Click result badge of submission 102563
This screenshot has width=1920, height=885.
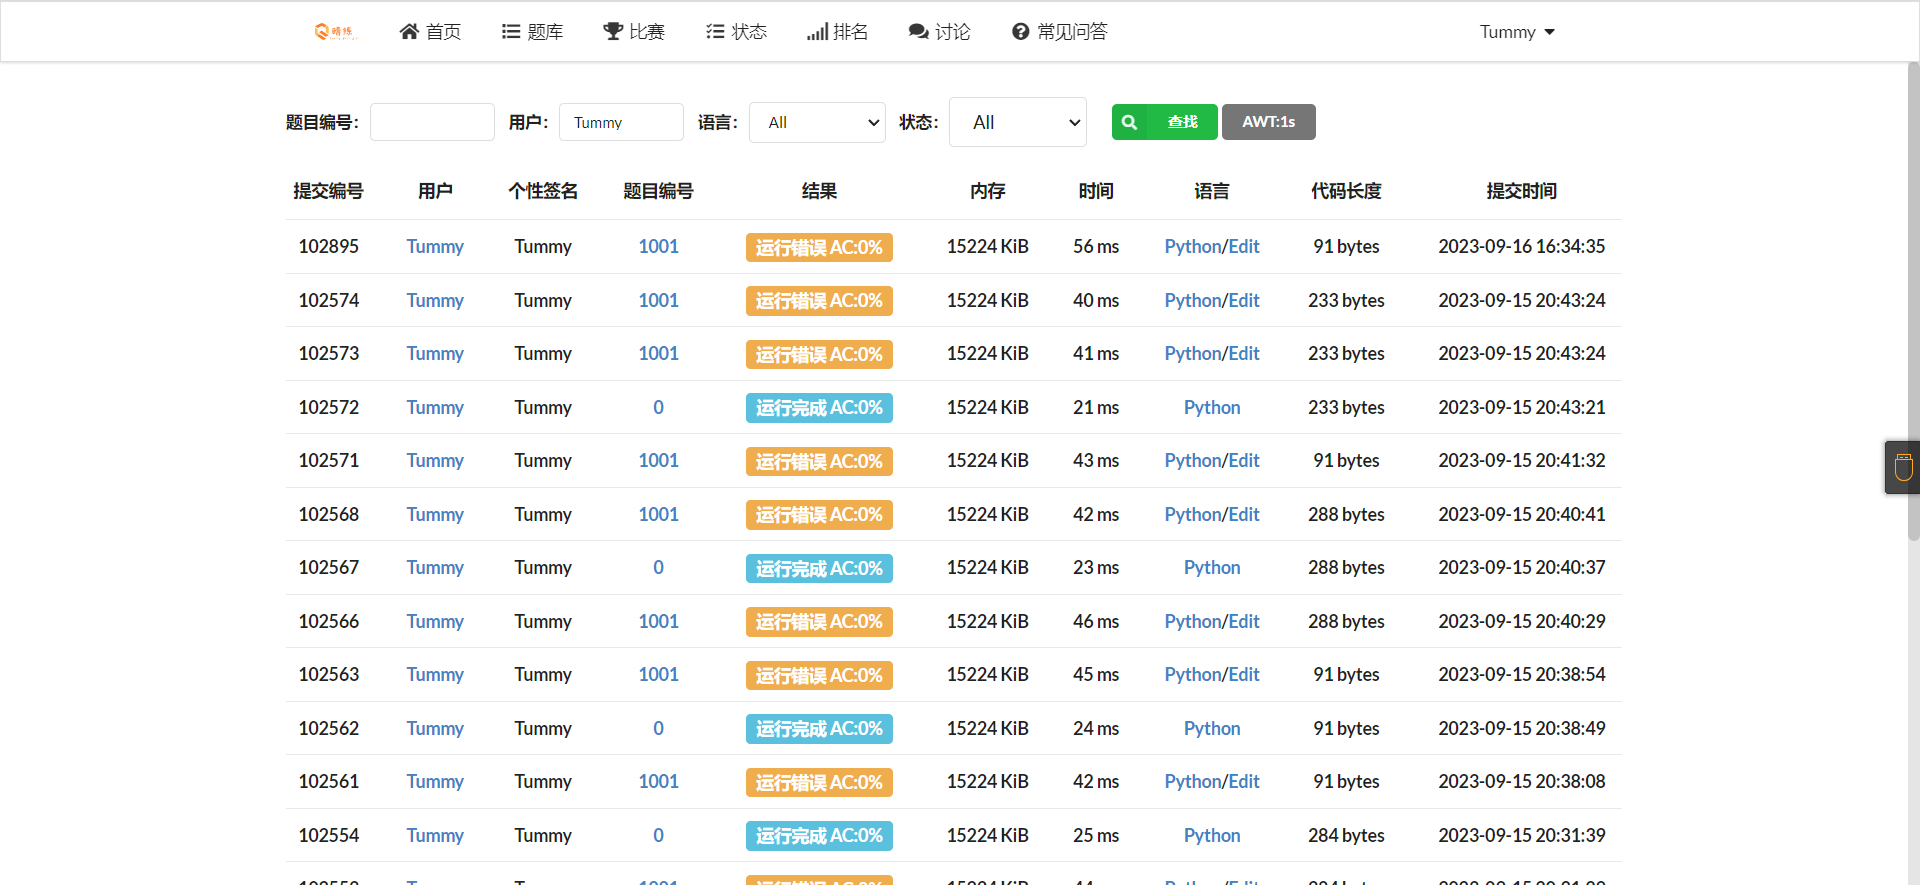[x=819, y=675]
